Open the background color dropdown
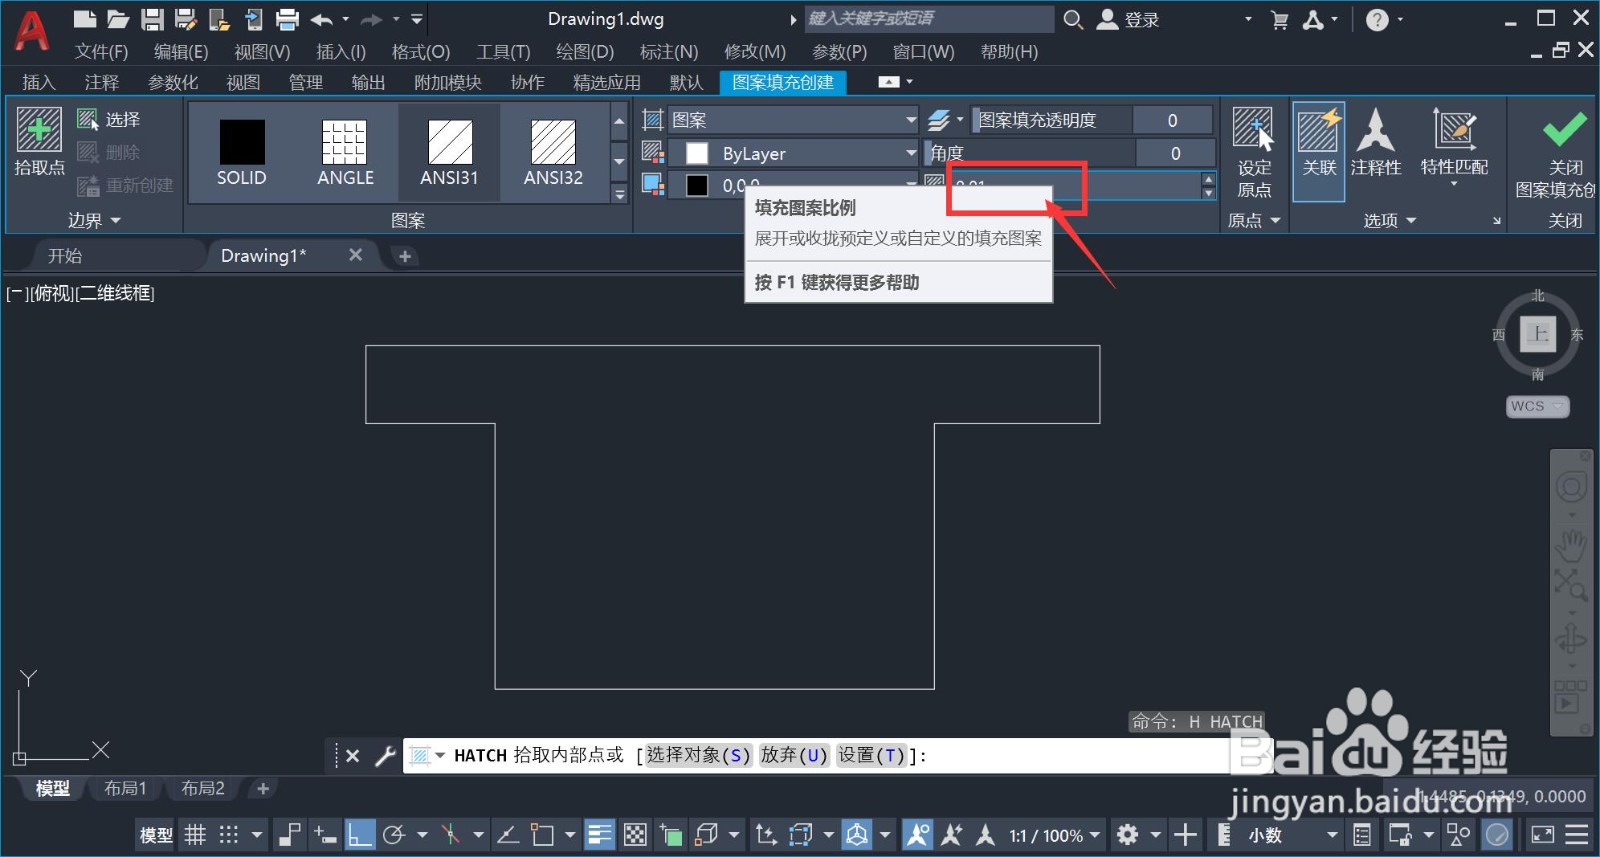This screenshot has width=1600, height=857. tap(911, 185)
